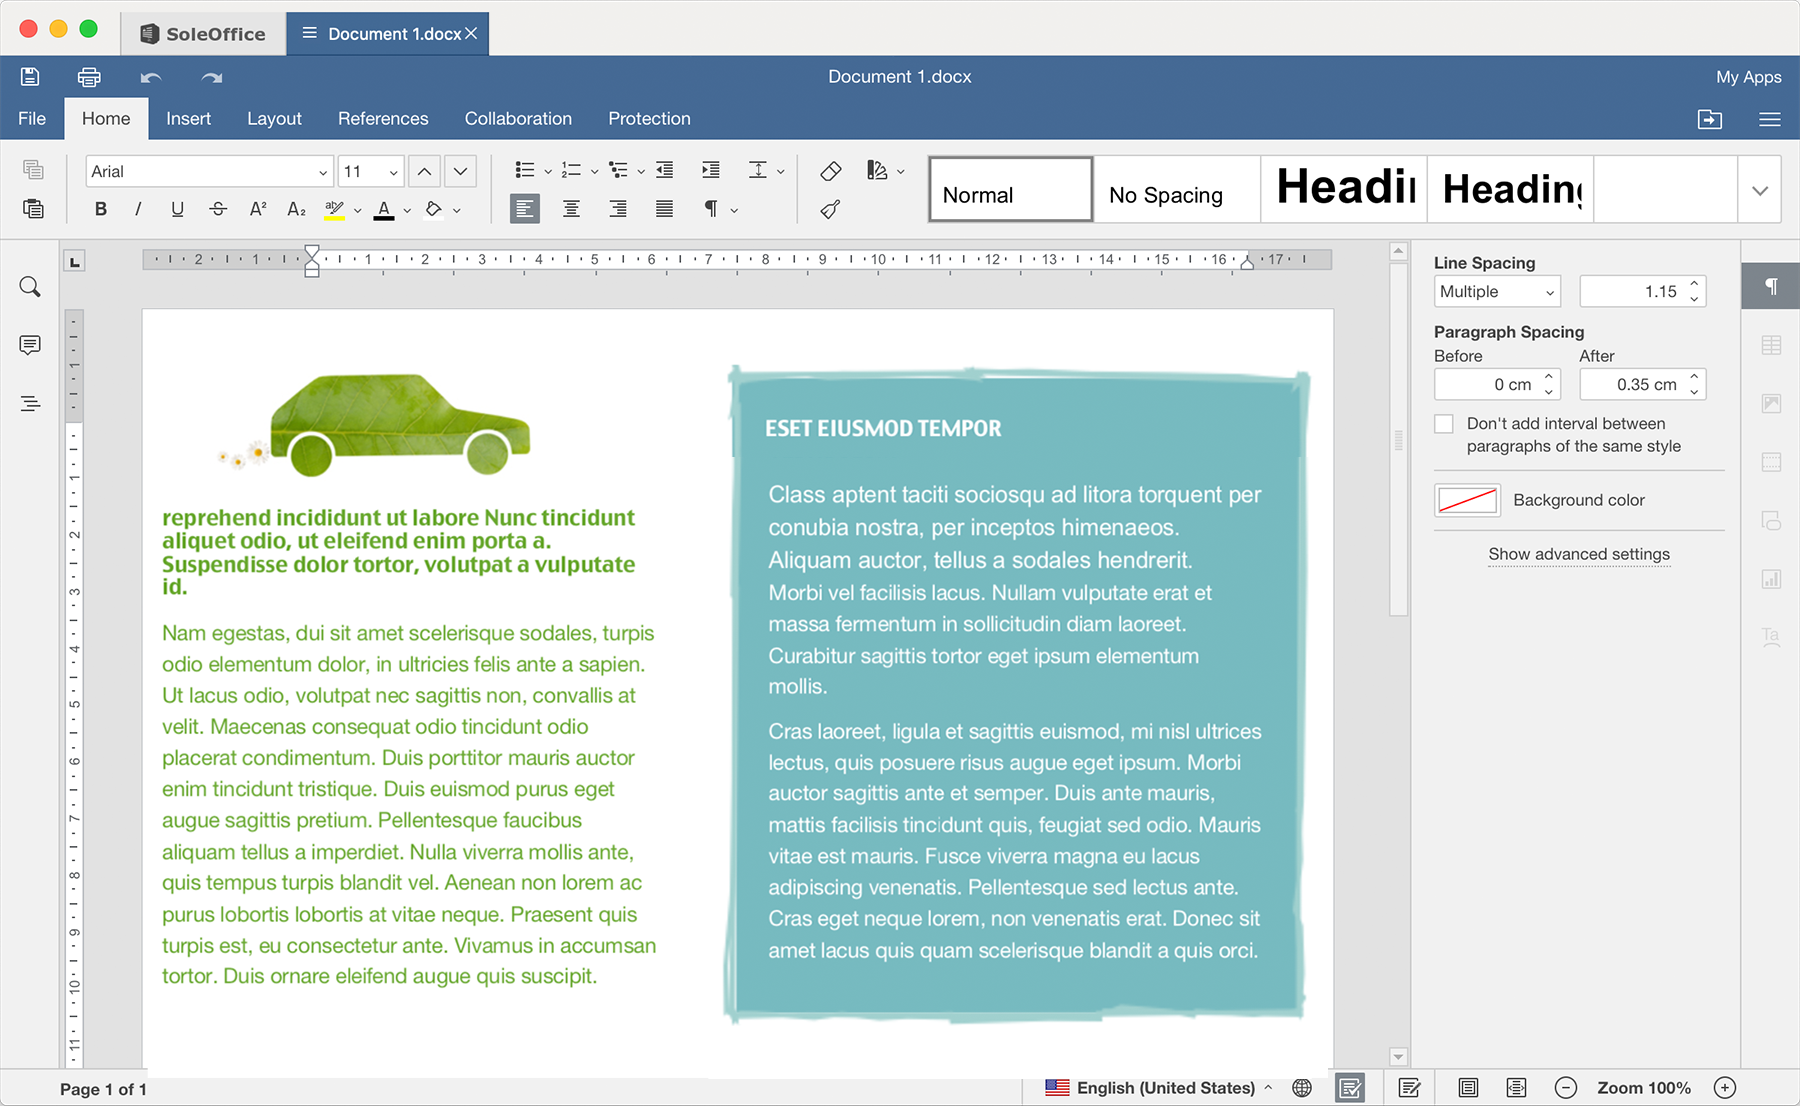Open font color dropdown arrow

pos(407,210)
